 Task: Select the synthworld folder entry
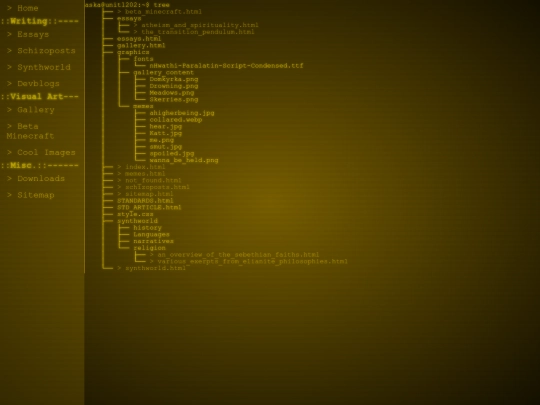click(x=137, y=221)
